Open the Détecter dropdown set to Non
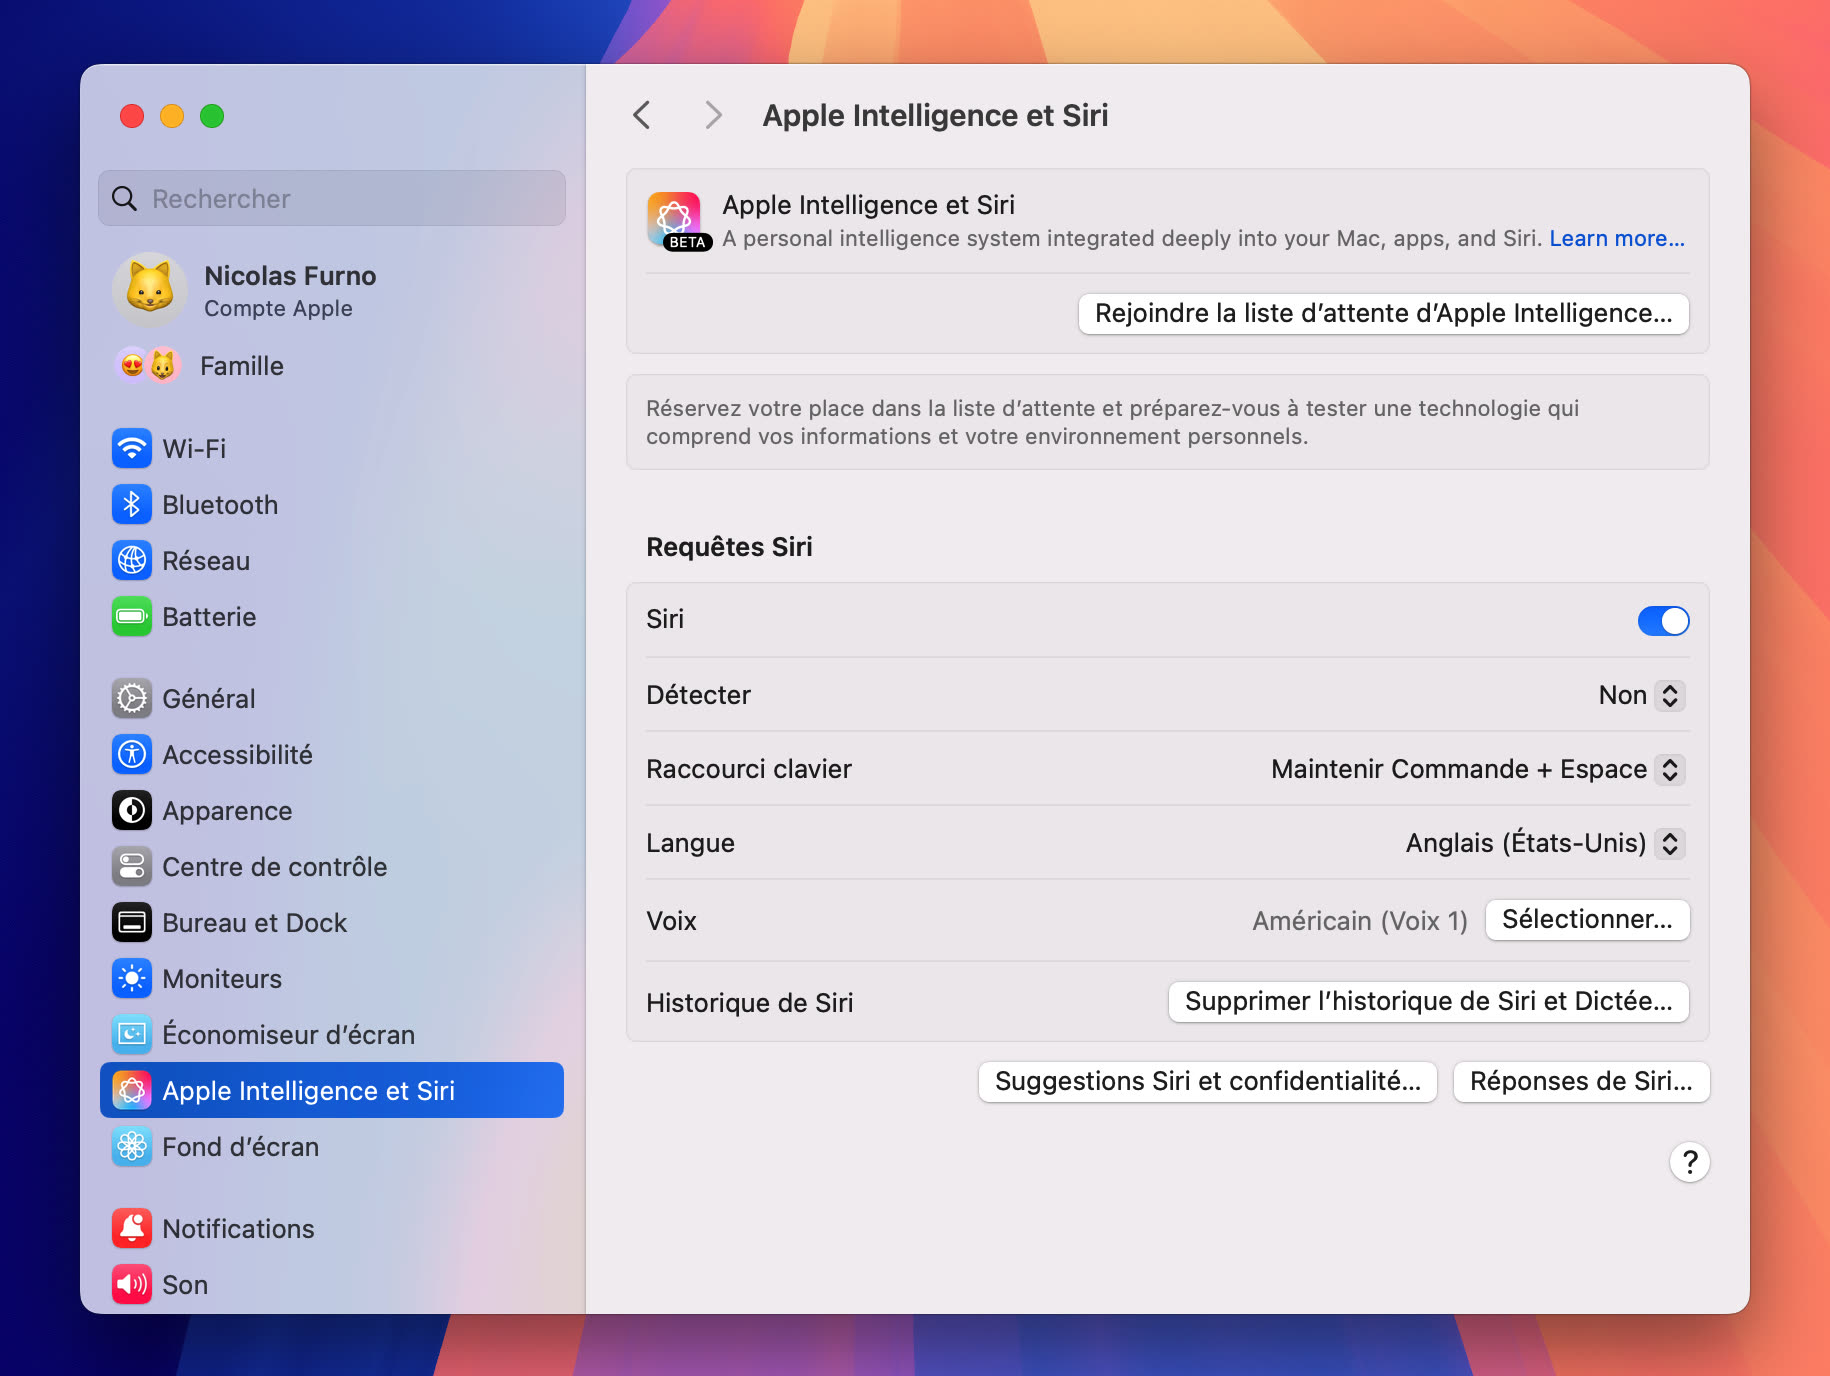The width and height of the screenshot is (1830, 1376). pyautogui.click(x=1640, y=695)
